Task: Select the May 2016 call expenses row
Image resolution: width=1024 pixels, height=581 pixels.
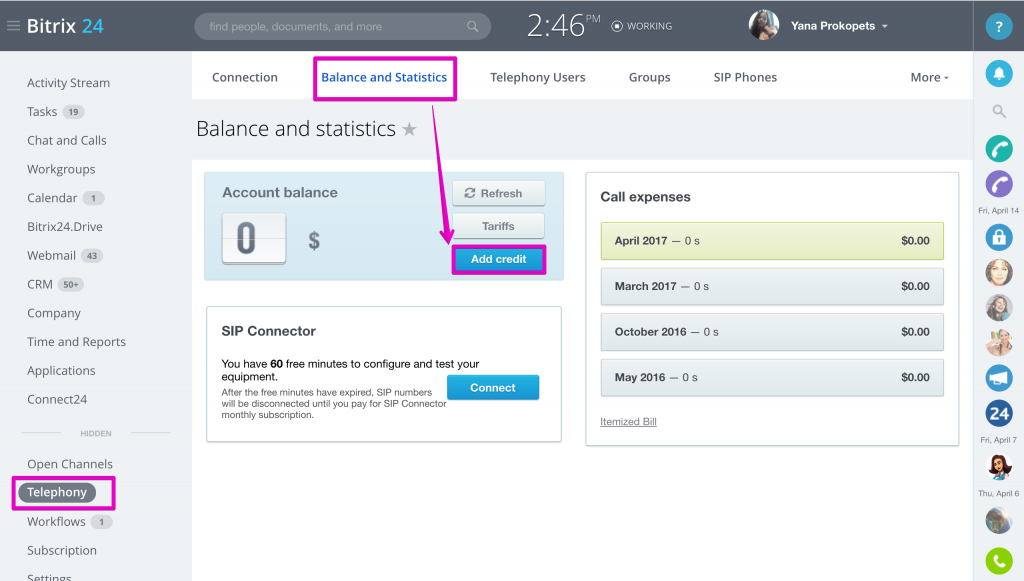Action: pyautogui.click(x=772, y=377)
